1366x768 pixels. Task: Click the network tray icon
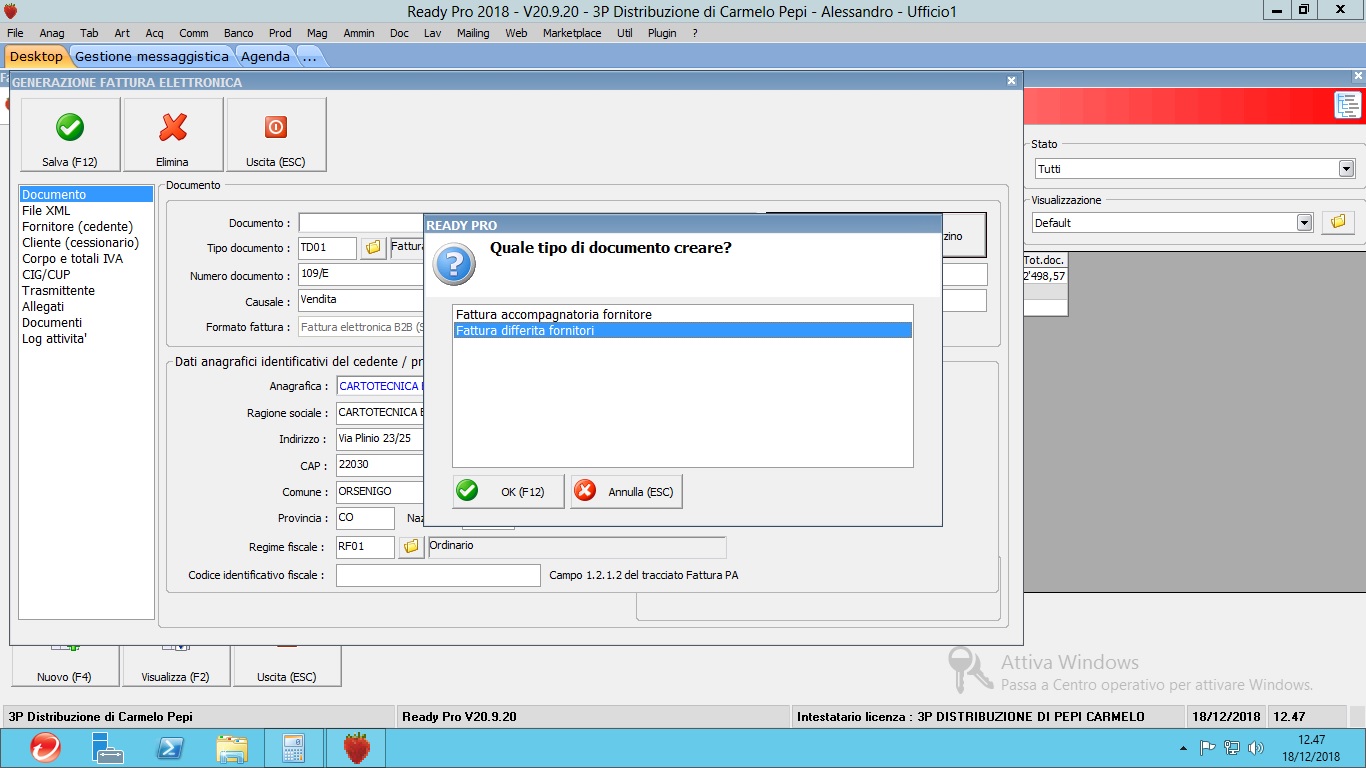tap(1232, 748)
